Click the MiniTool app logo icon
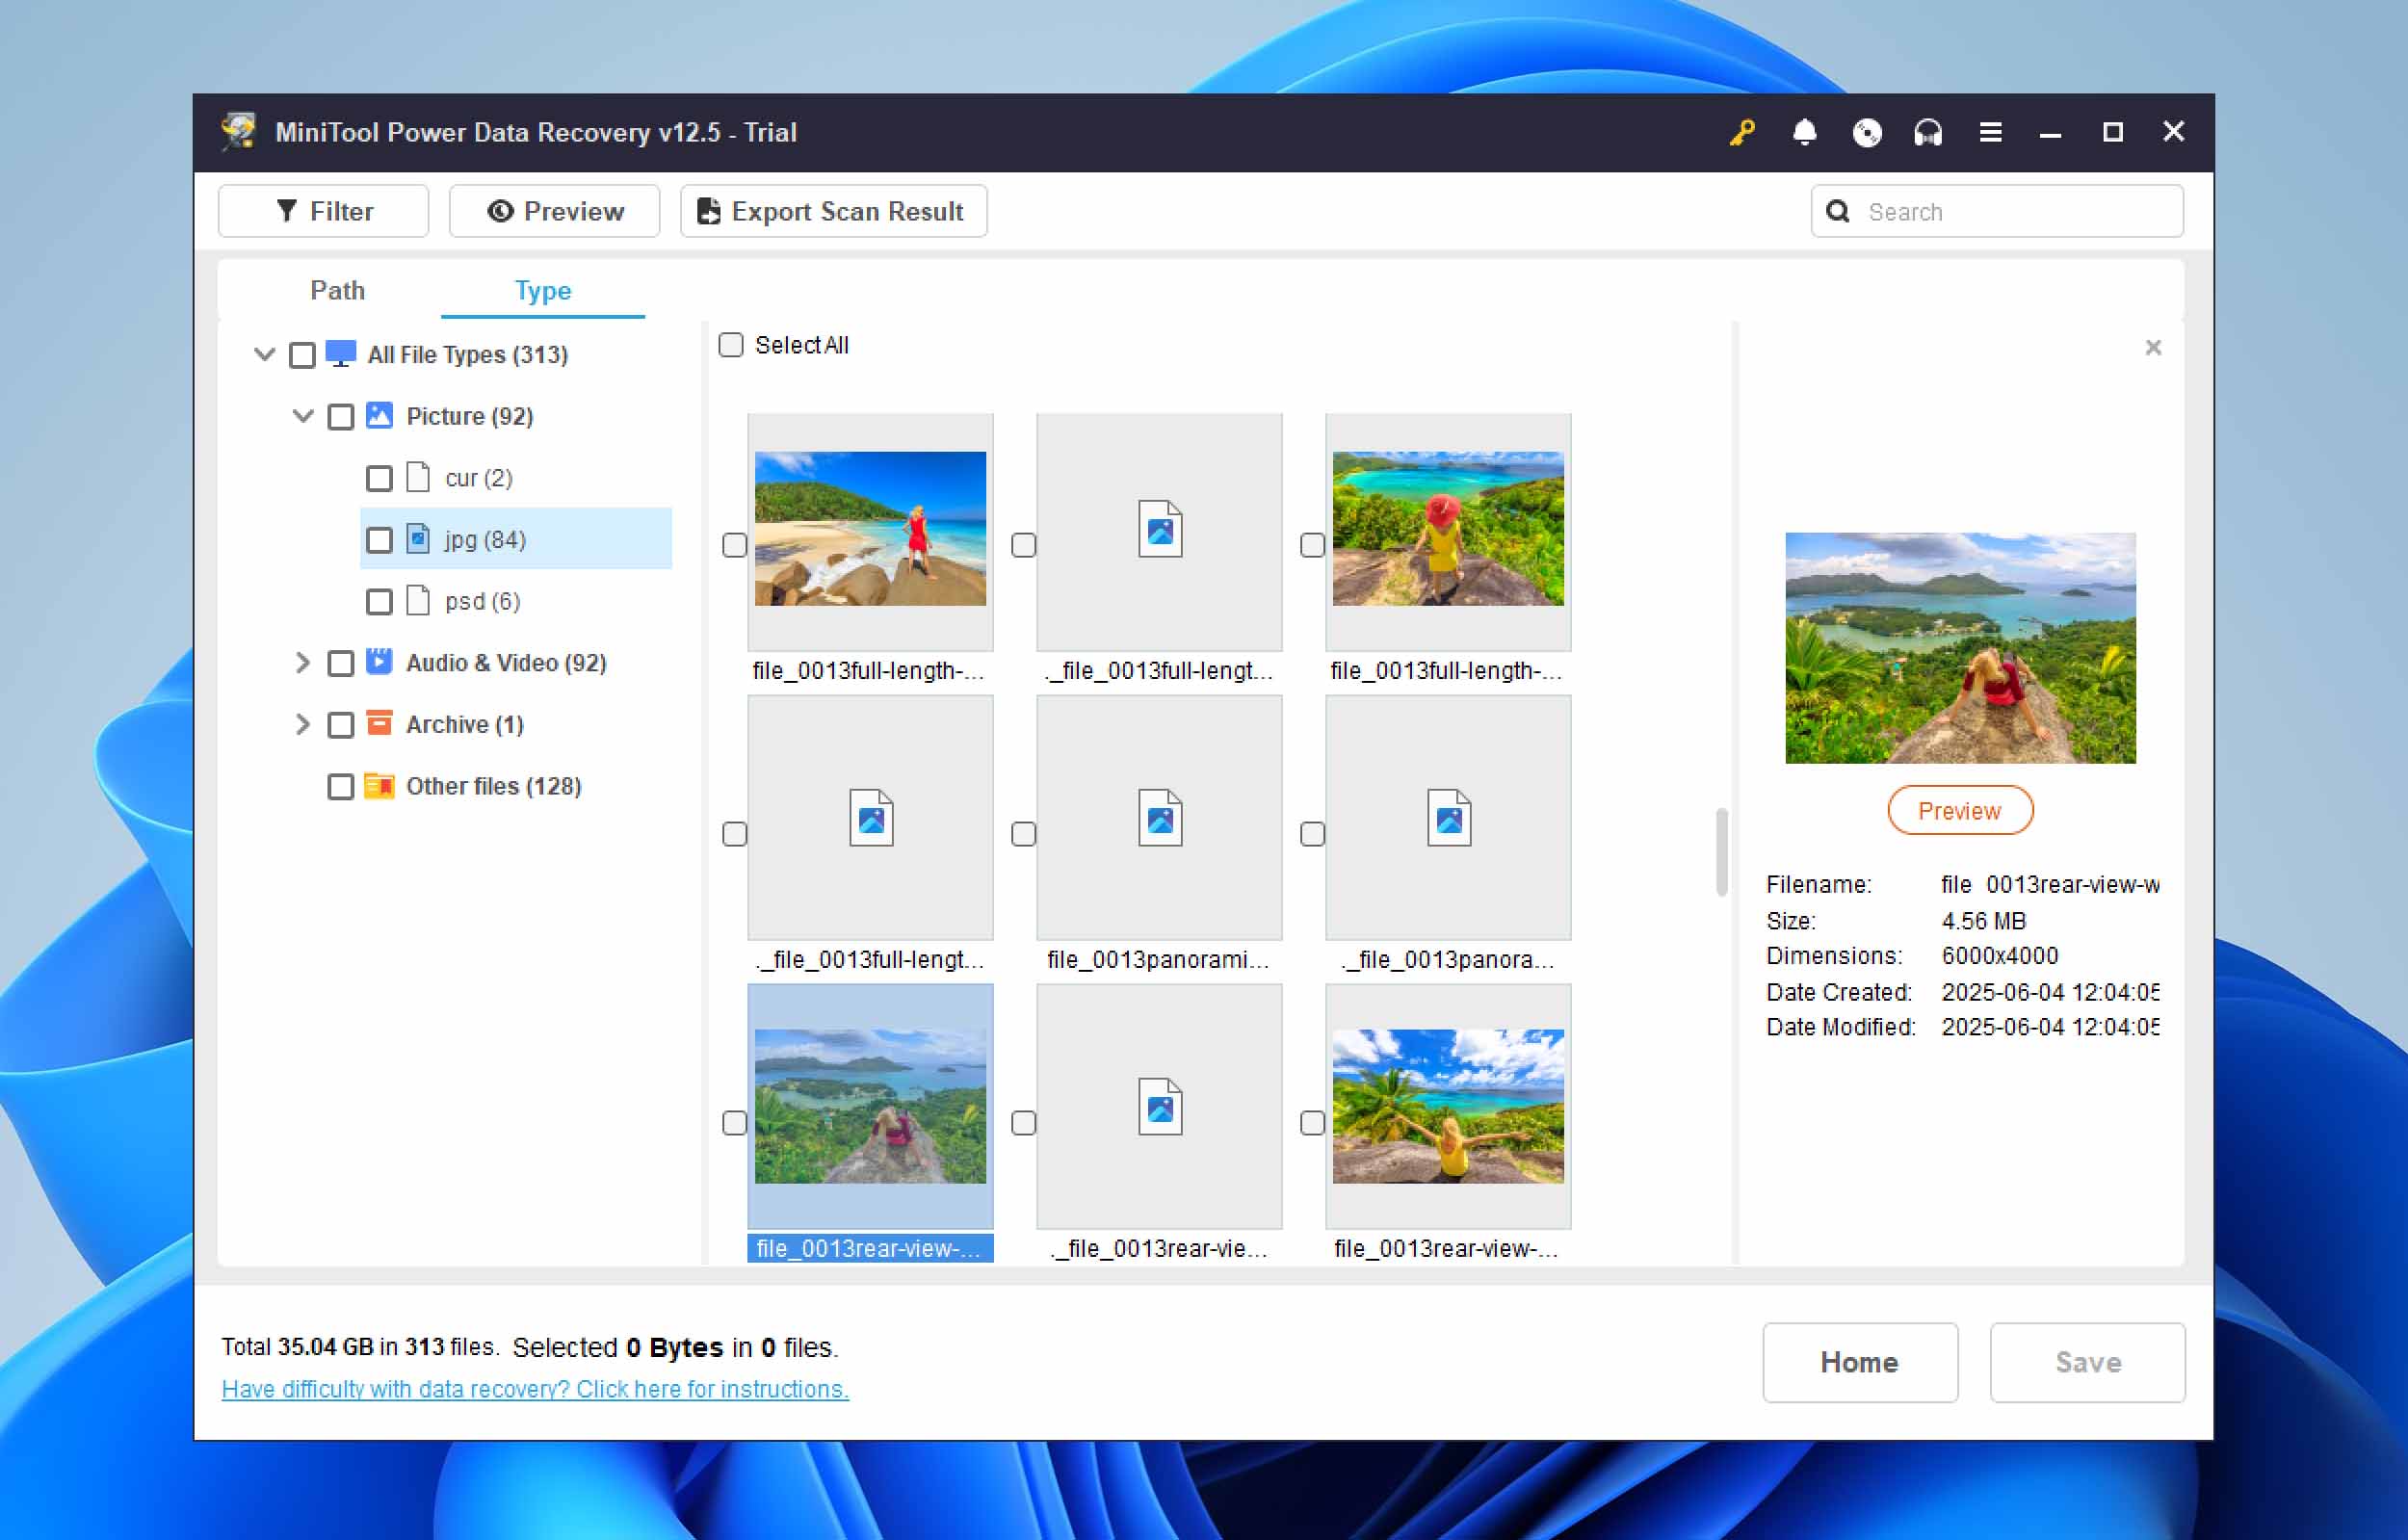Screen dimensions: 2408x1540 coord(239,132)
